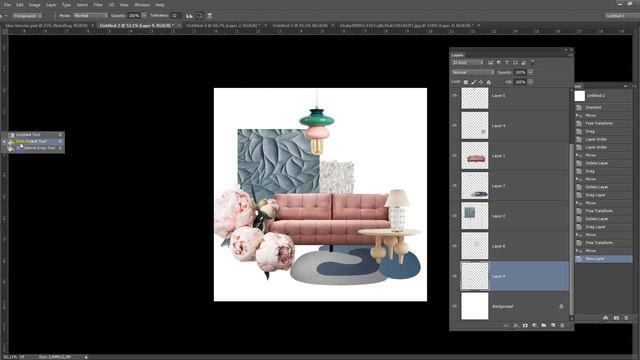Click link layers icon in Layers panel

coord(507,325)
